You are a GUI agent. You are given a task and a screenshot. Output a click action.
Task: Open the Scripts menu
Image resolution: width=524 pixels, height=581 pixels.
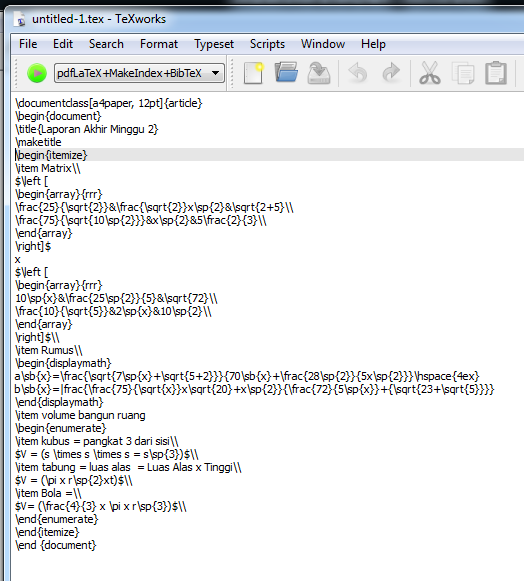(x=267, y=44)
